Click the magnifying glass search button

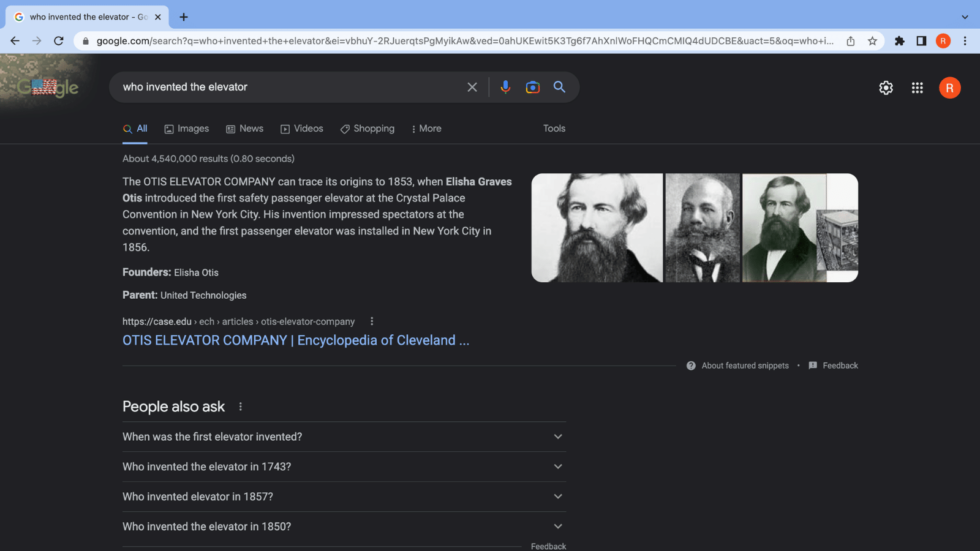560,87
